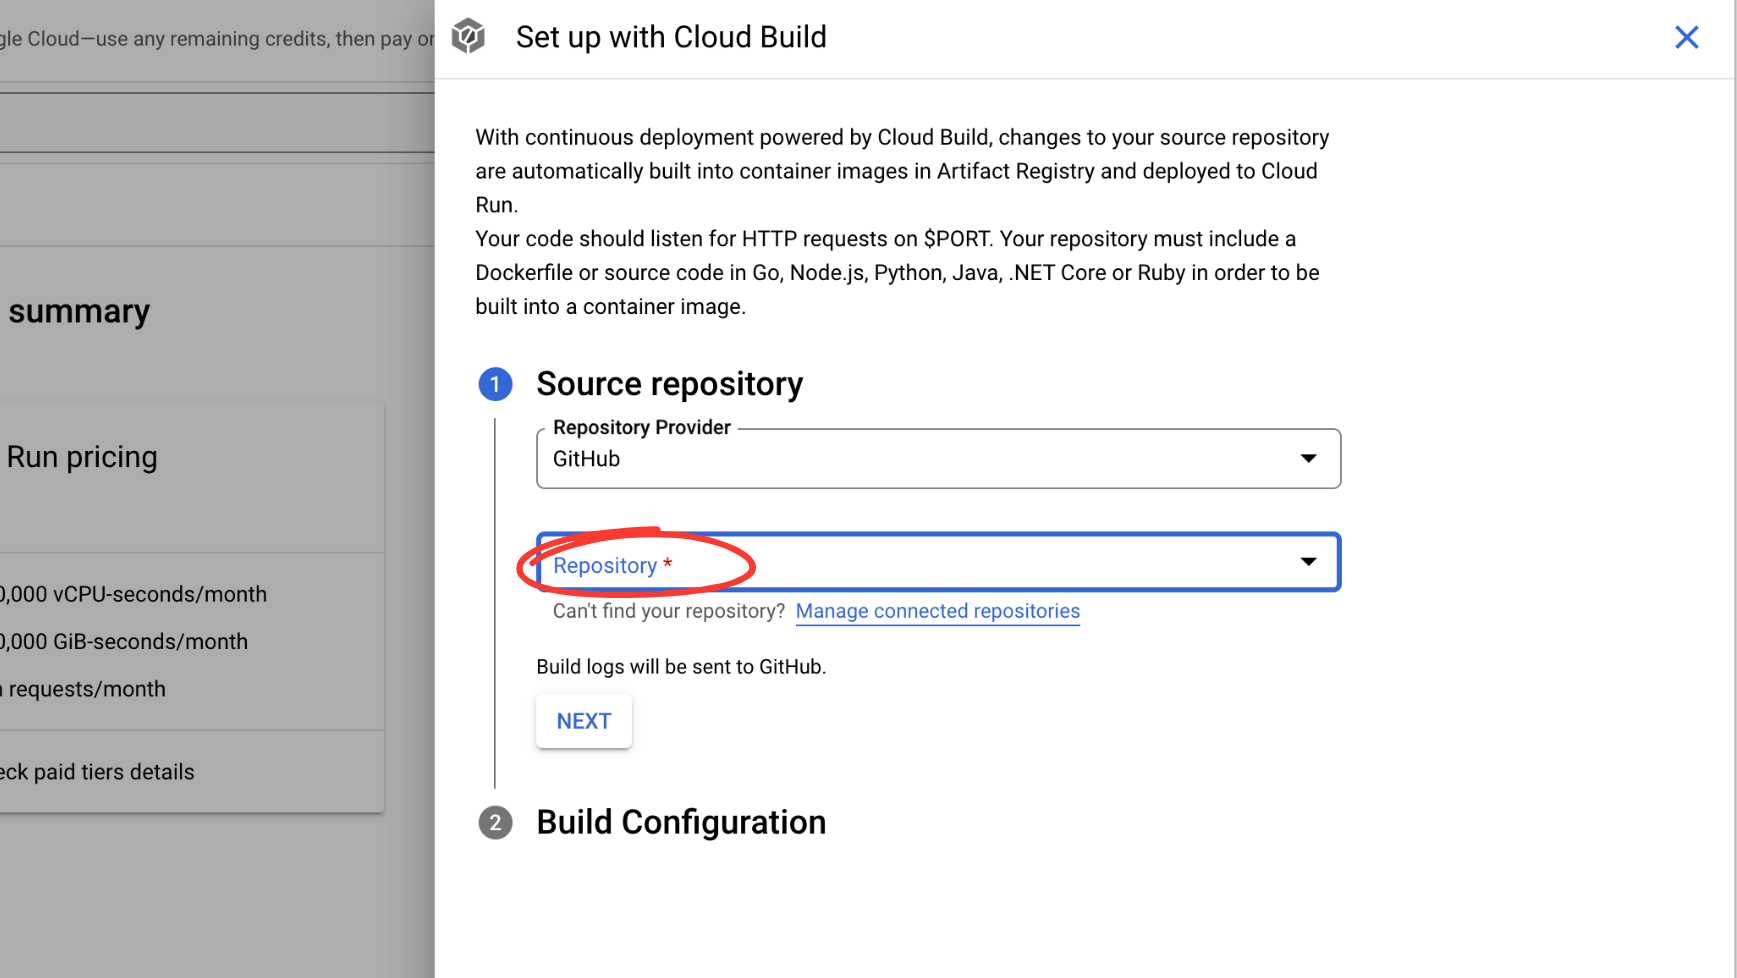Click the Cloud Build hexagon icon
Viewport: 1737px width, 978px height.
(x=468, y=35)
